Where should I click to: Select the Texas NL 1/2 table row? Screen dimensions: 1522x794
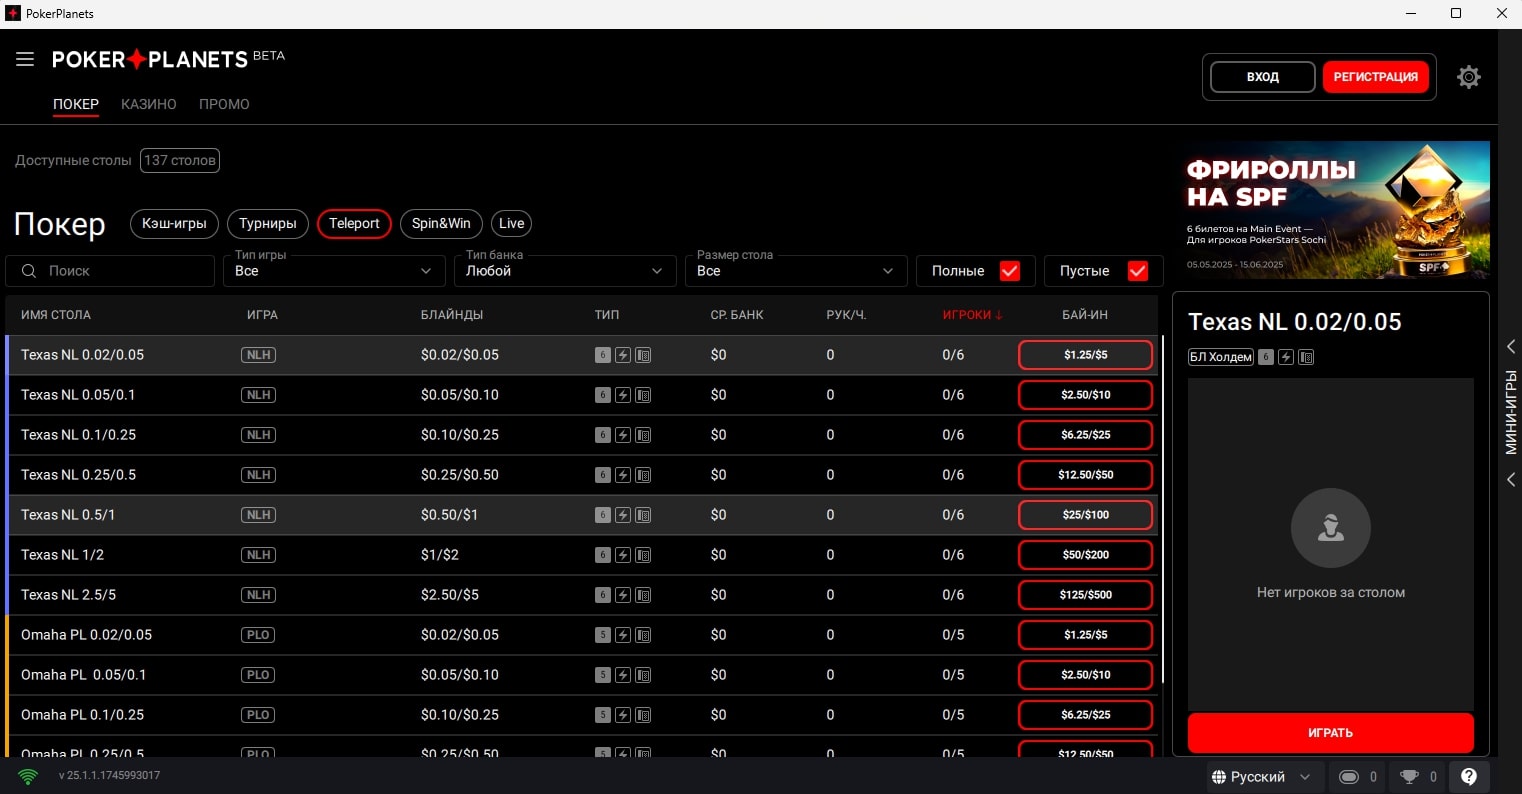pos(582,555)
